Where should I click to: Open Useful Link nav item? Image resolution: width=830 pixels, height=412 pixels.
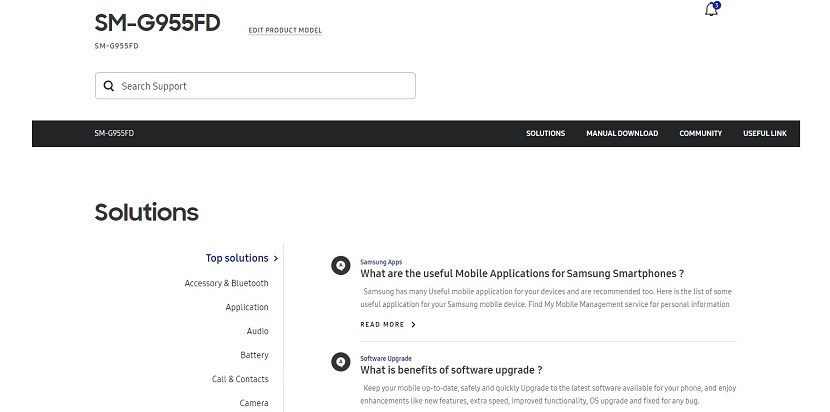(x=764, y=133)
